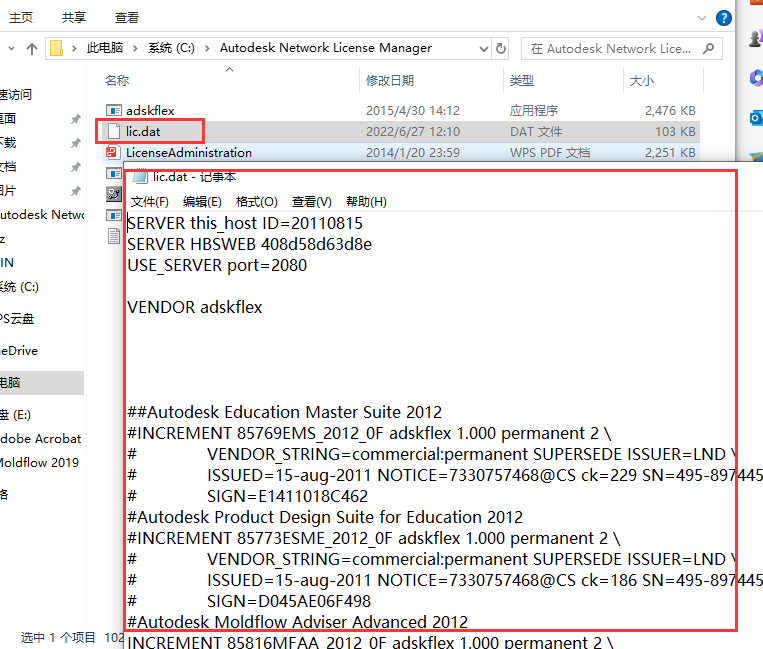Click Autodesk Network License Manager path segment
763x649 pixels.
tap(326, 48)
